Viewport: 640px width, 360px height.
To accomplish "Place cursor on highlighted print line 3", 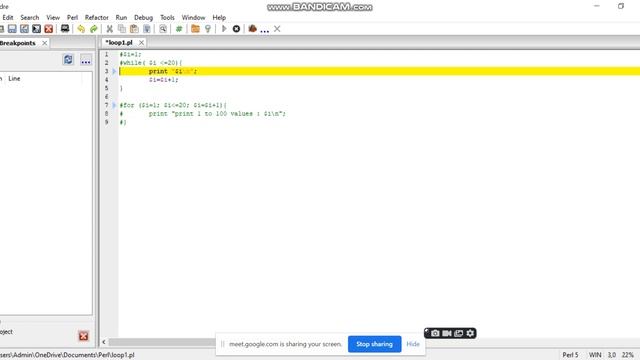I will [380, 71].
